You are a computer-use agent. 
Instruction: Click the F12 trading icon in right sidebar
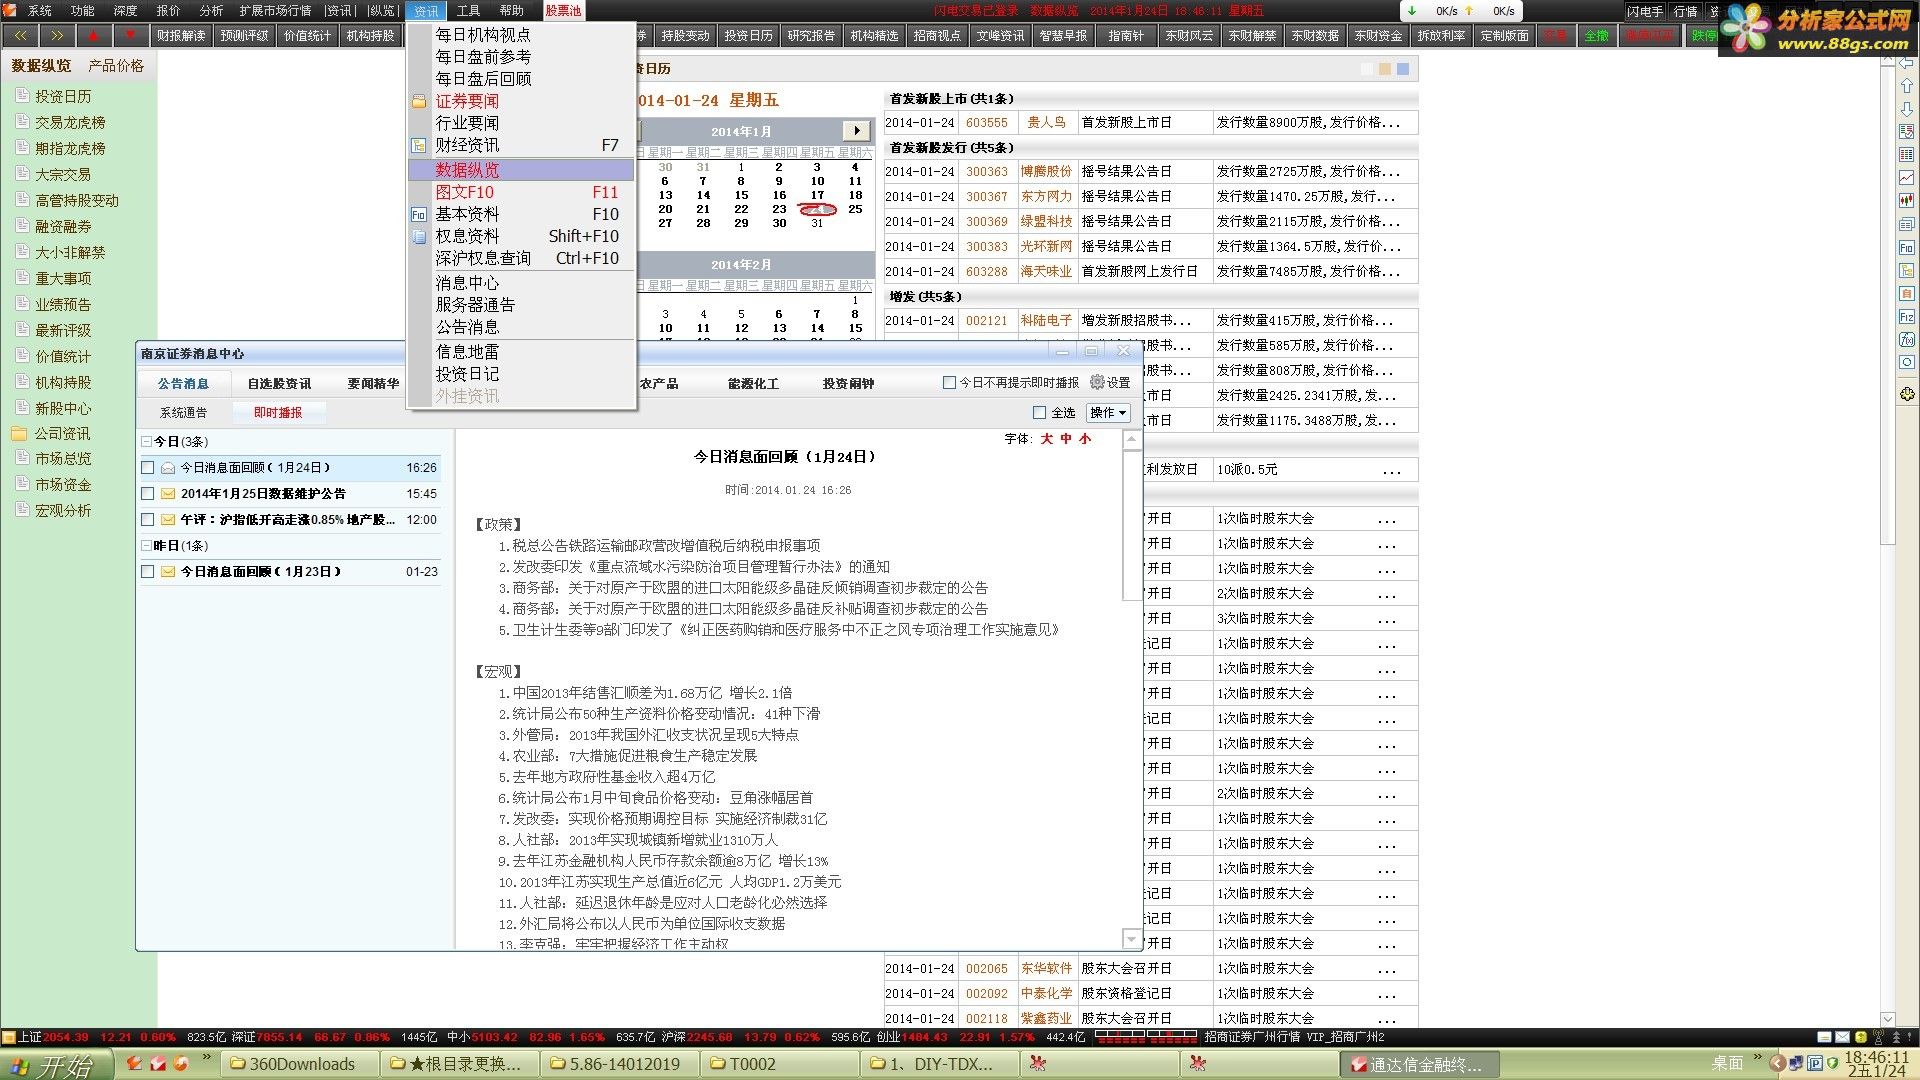(1907, 317)
